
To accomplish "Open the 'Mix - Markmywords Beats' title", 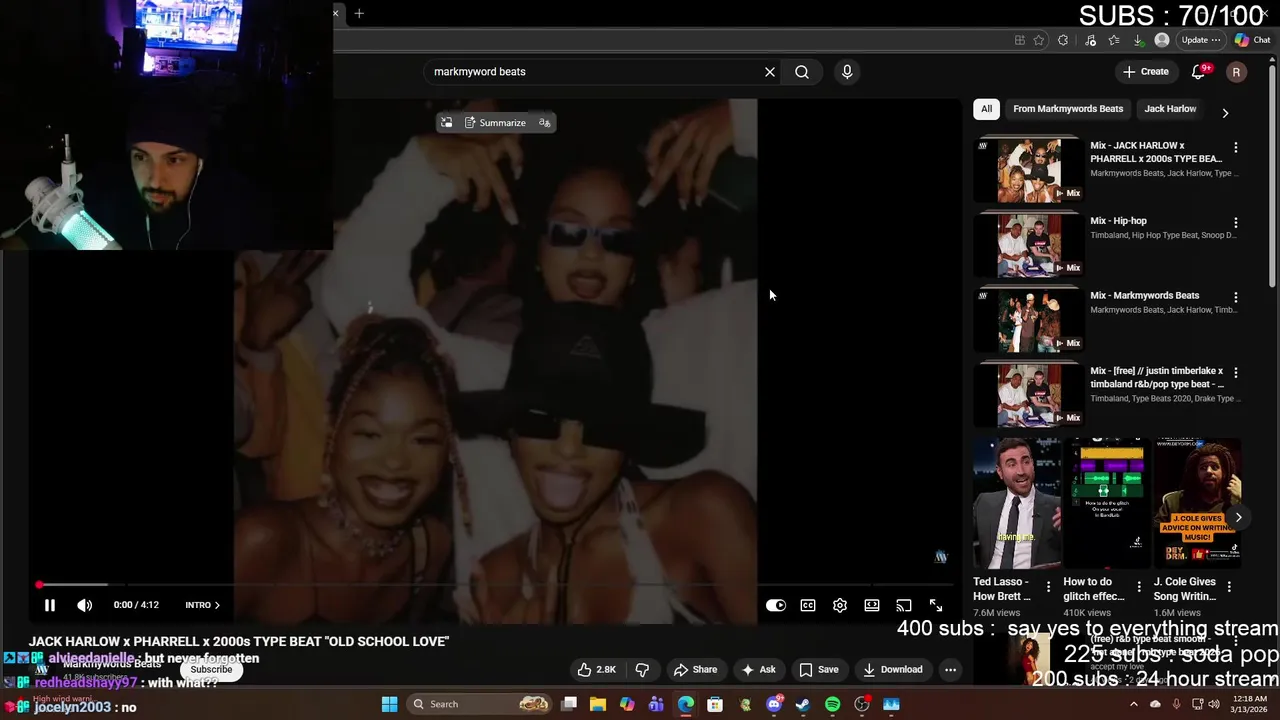I will point(1144,296).
